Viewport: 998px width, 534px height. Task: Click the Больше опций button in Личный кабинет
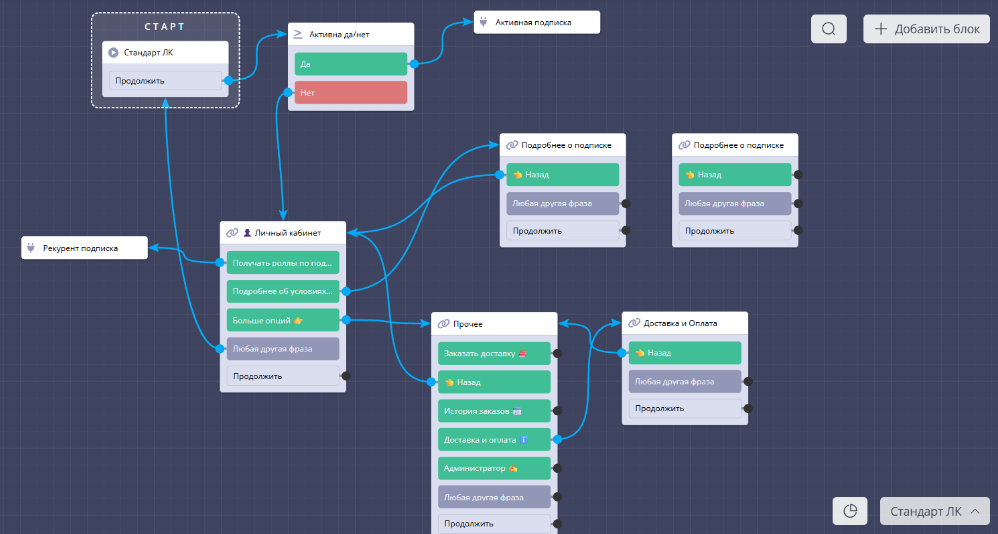[282, 320]
